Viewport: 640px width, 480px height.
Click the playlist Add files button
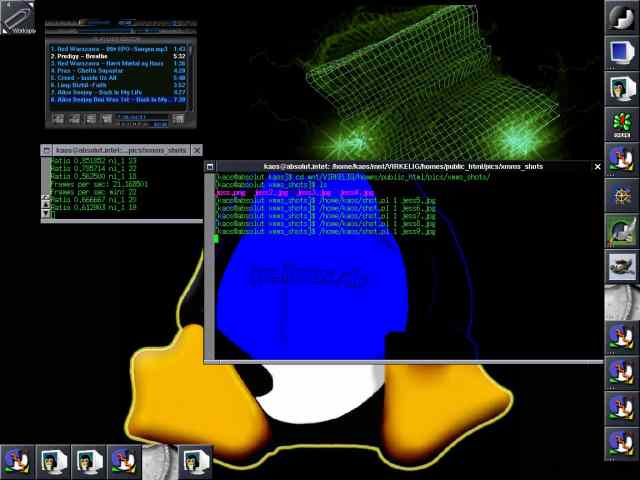point(58,119)
